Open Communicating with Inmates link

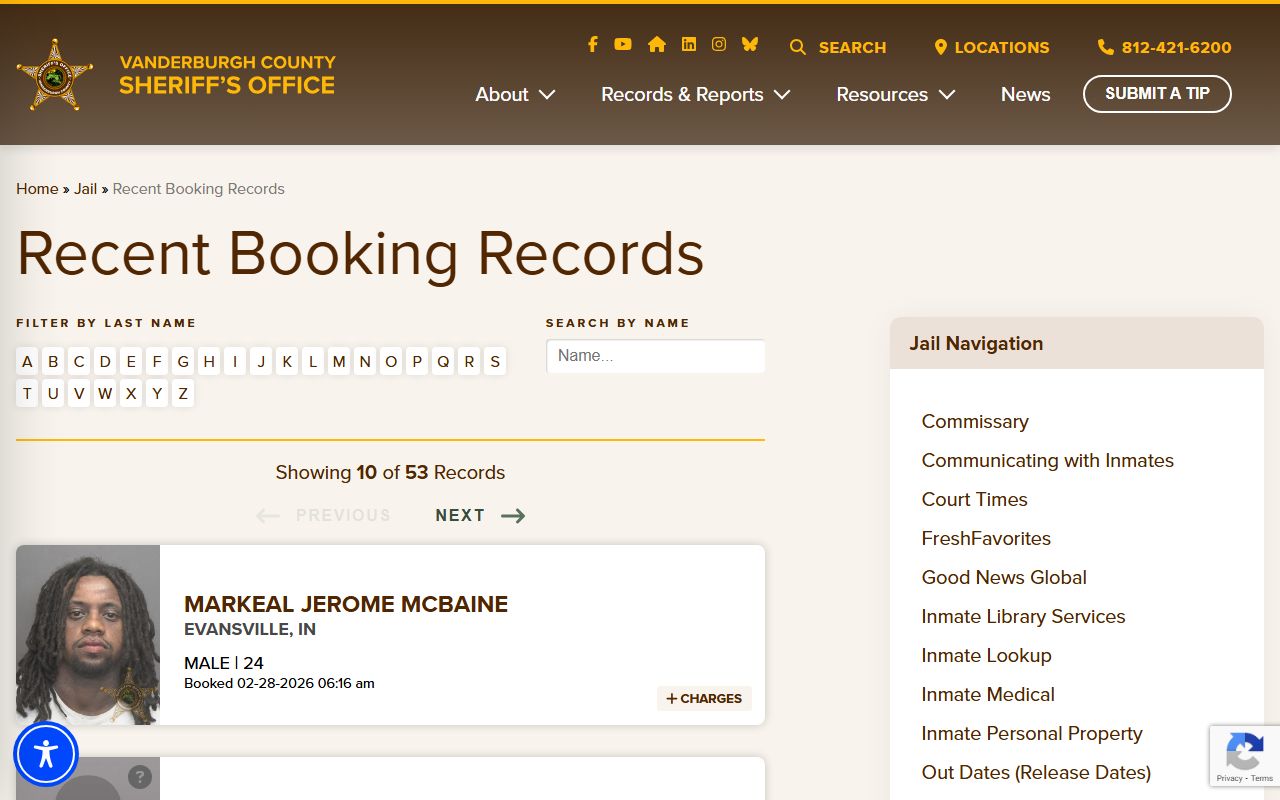[x=1048, y=461]
